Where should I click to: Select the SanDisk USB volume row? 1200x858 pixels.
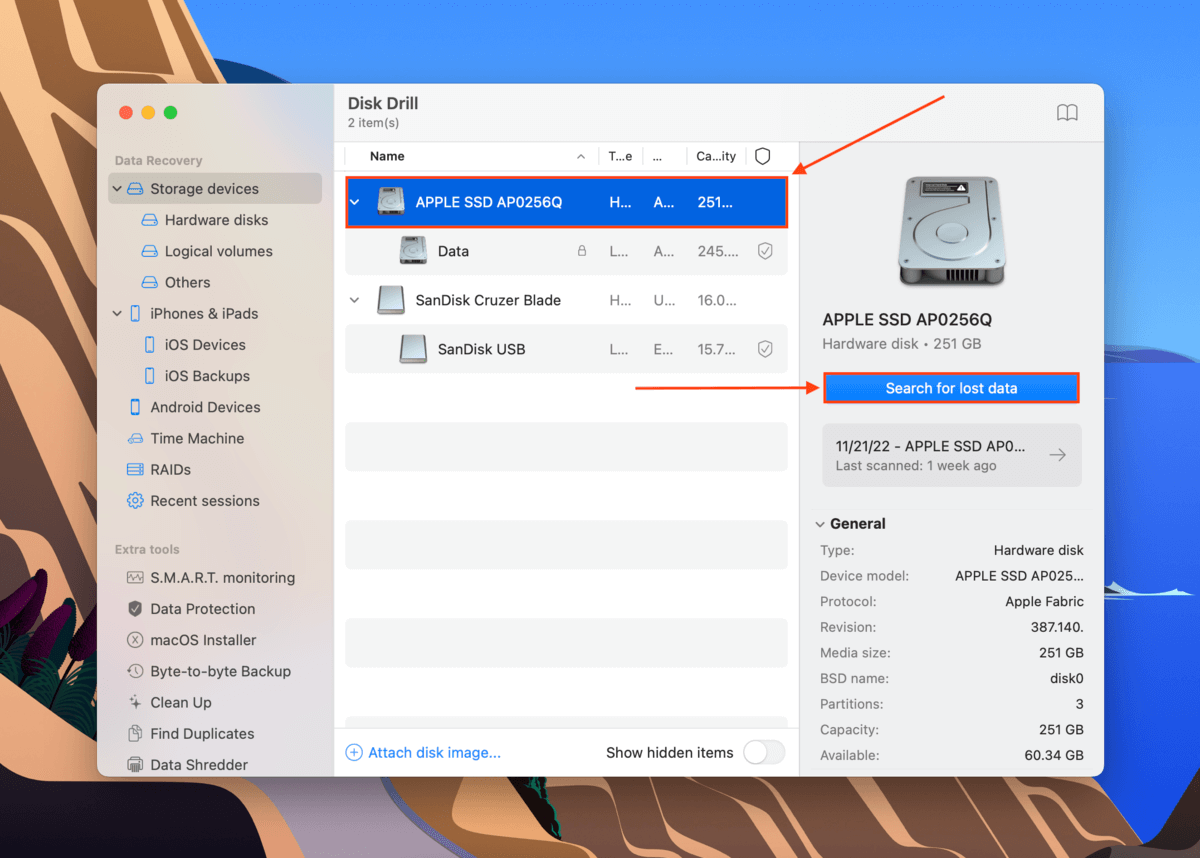pyautogui.click(x=566, y=349)
